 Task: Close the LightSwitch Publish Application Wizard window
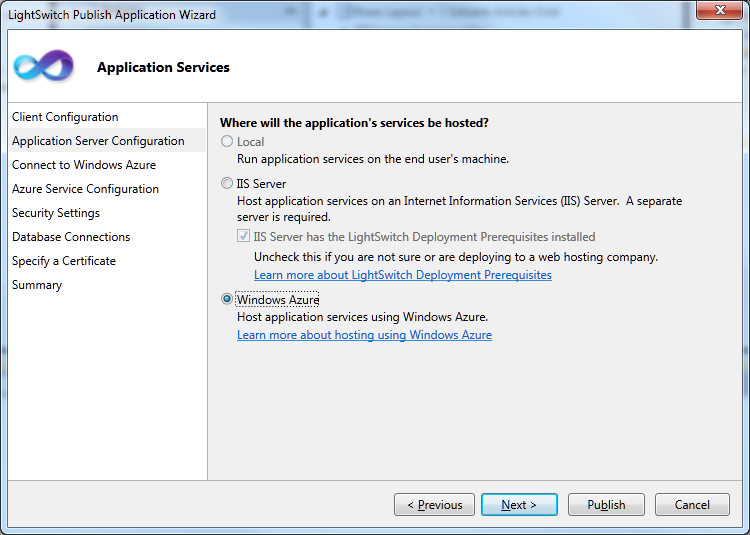pyautogui.click(x=720, y=10)
